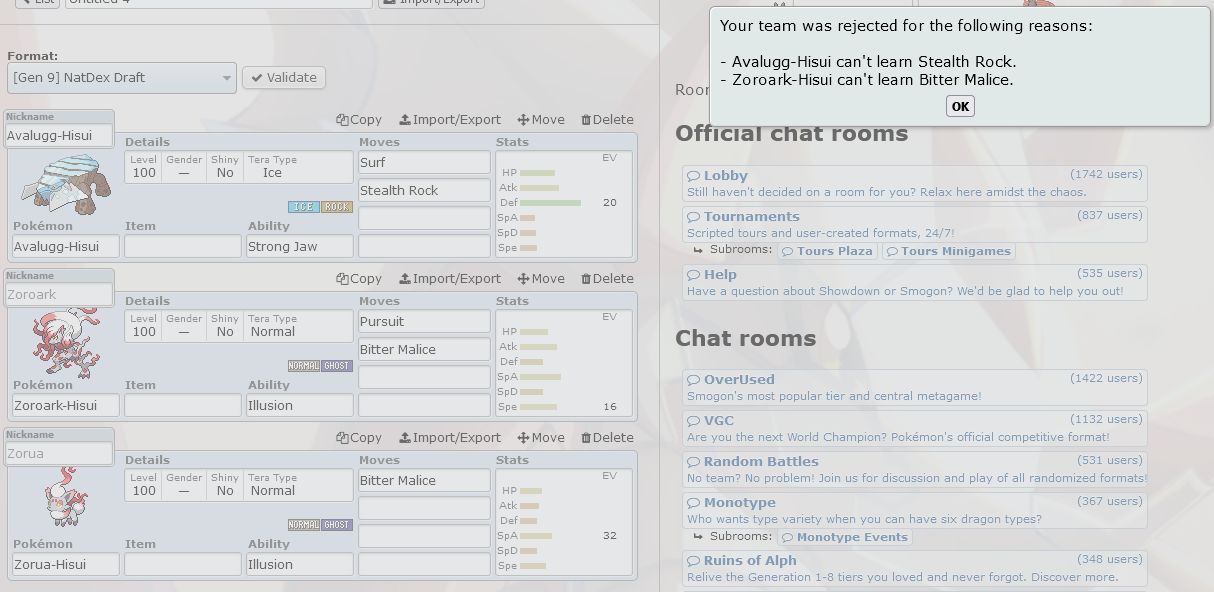Image resolution: width=1214 pixels, height=592 pixels.
Task: Open Avalugg-Hisui's stats and EV panel
Action: pyautogui.click(x=564, y=204)
